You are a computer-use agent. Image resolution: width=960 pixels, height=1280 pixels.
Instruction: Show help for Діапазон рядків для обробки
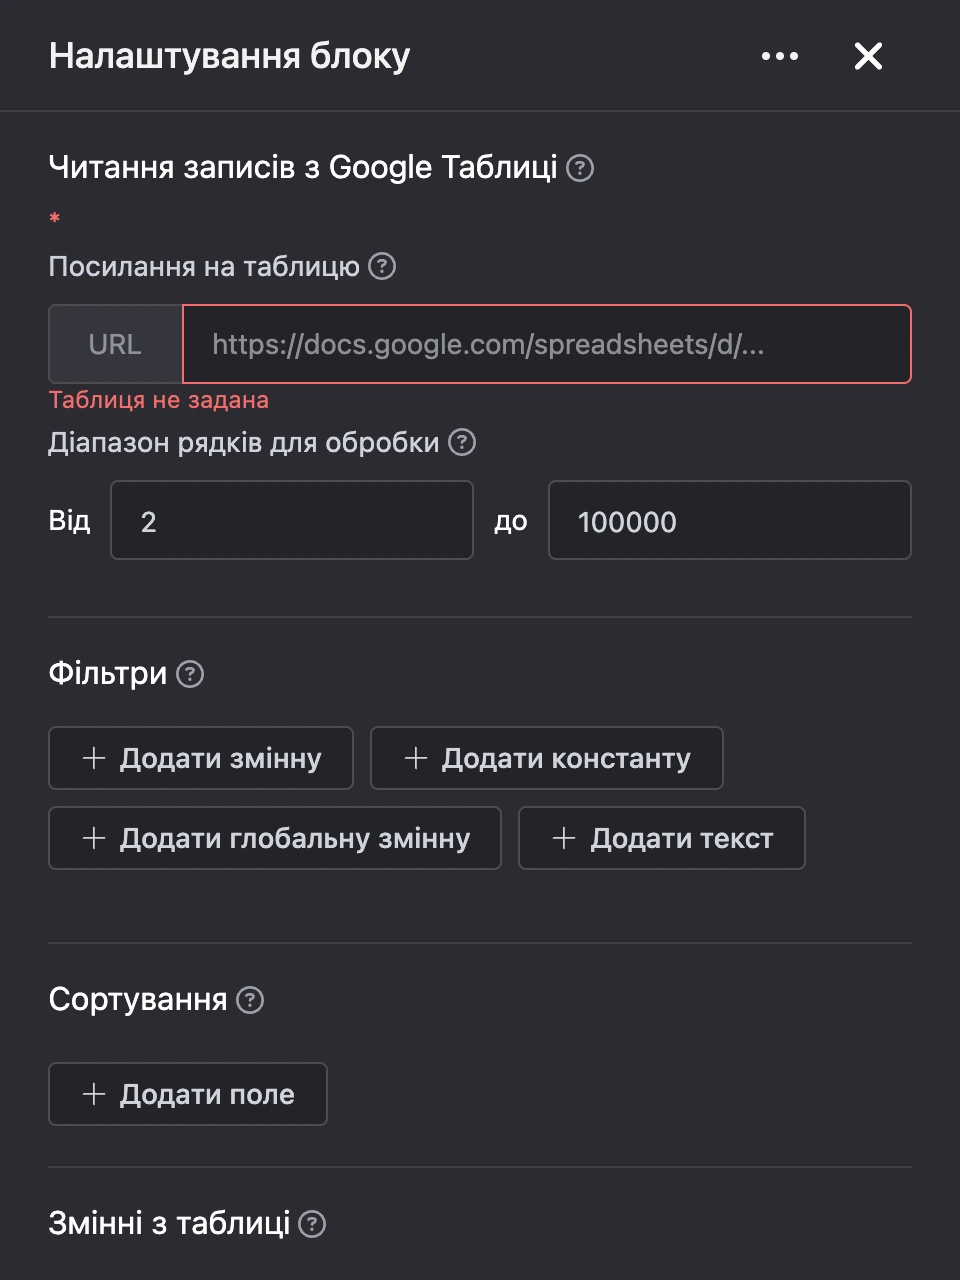pos(462,442)
